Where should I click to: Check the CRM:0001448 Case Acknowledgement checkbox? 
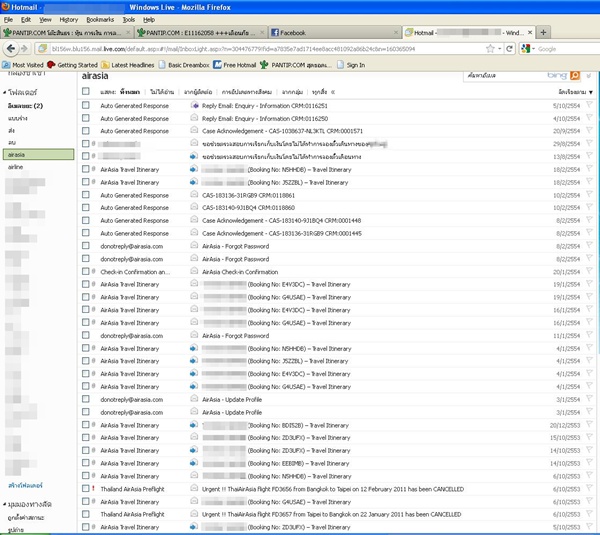click(86, 220)
